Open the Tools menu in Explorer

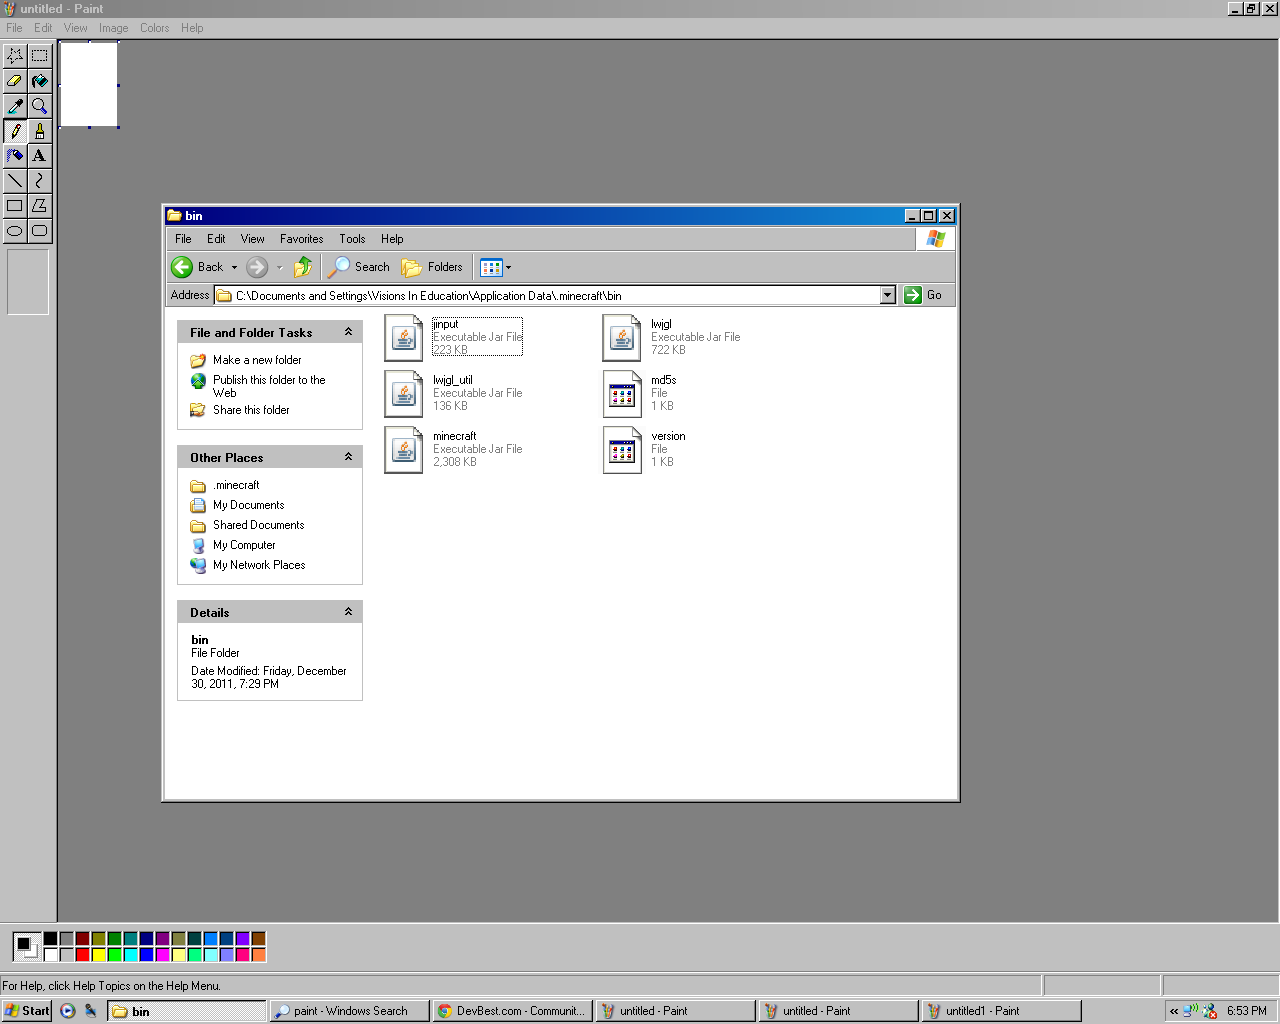(x=352, y=239)
